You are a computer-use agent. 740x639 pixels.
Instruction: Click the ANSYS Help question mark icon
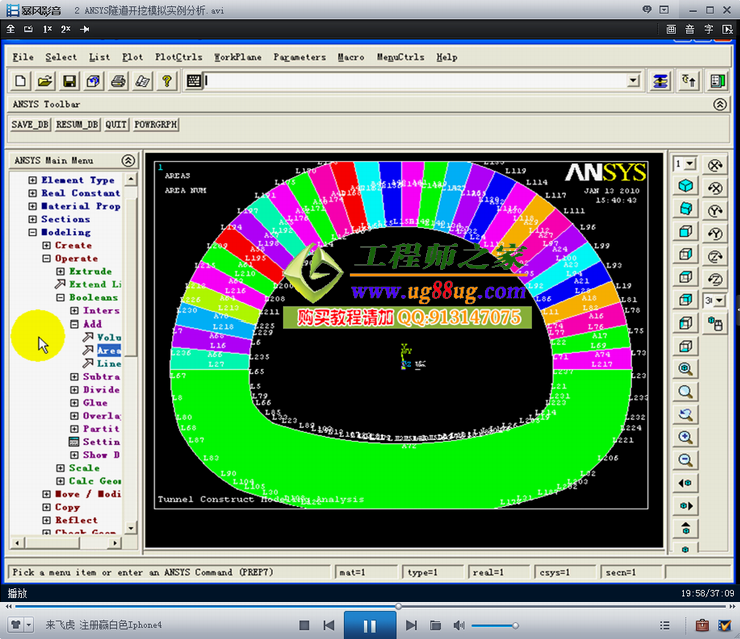click(x=167, y=81)
